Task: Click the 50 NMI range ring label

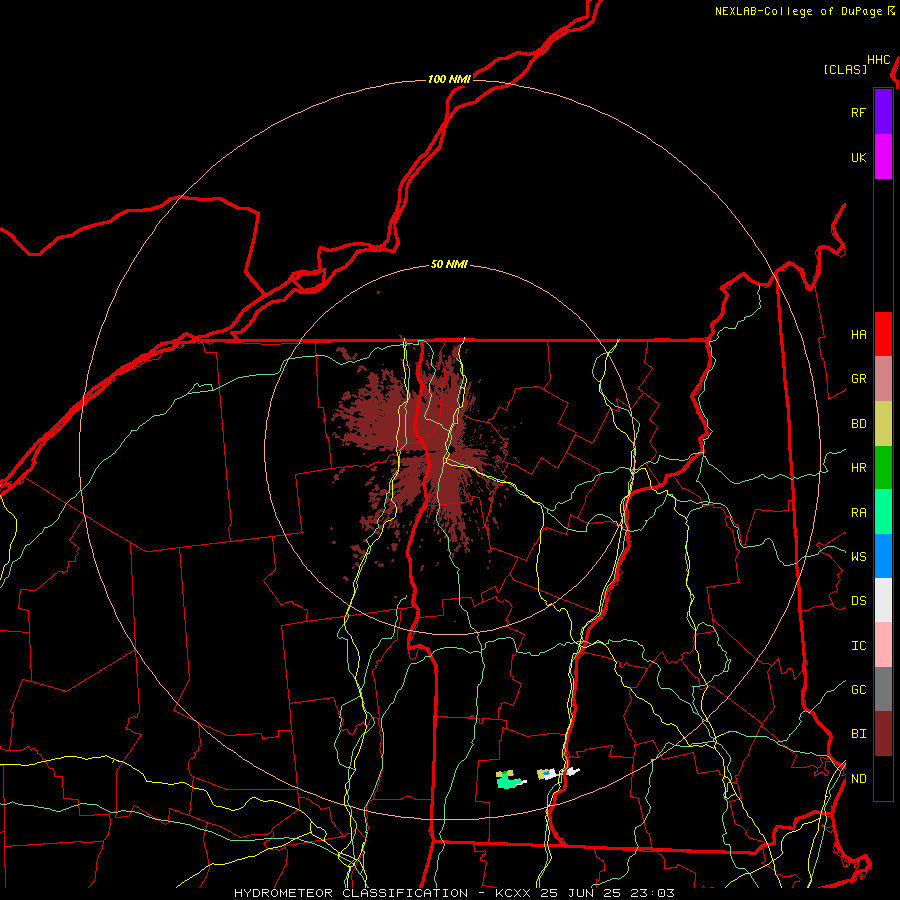Action: (x=449, y=264)
